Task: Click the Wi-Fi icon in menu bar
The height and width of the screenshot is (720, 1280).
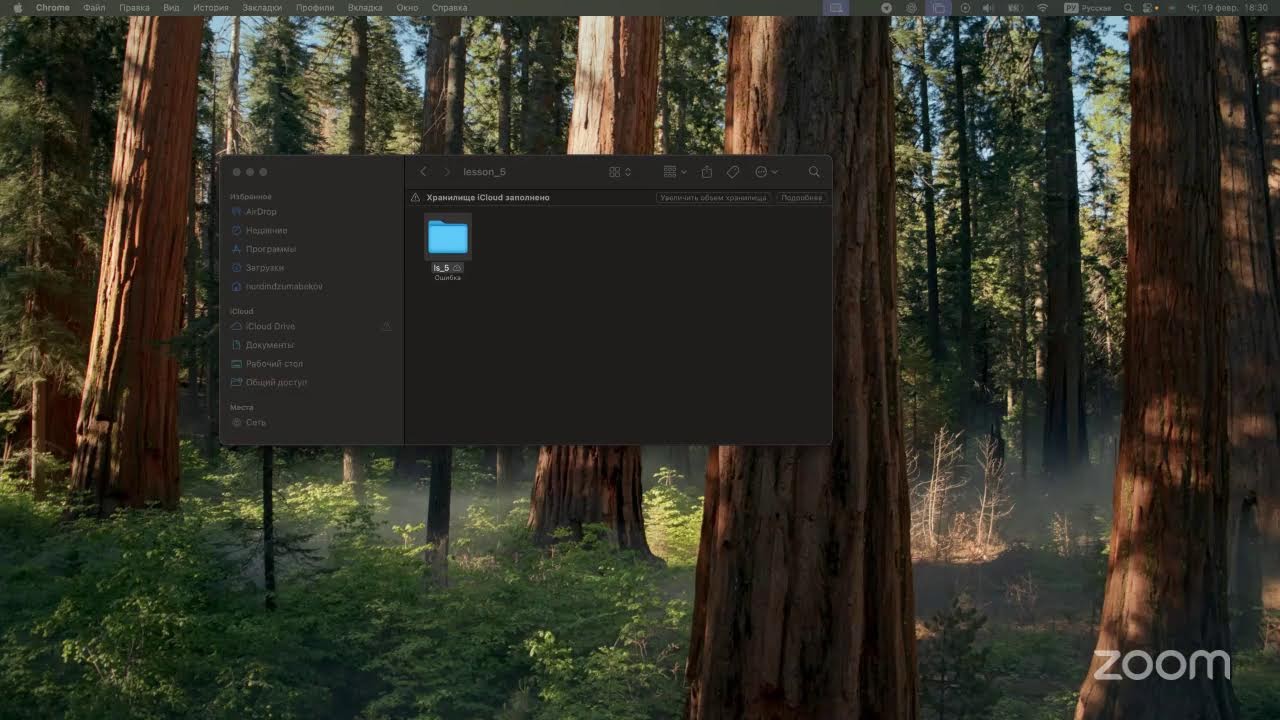Action: click(1043, 8)
